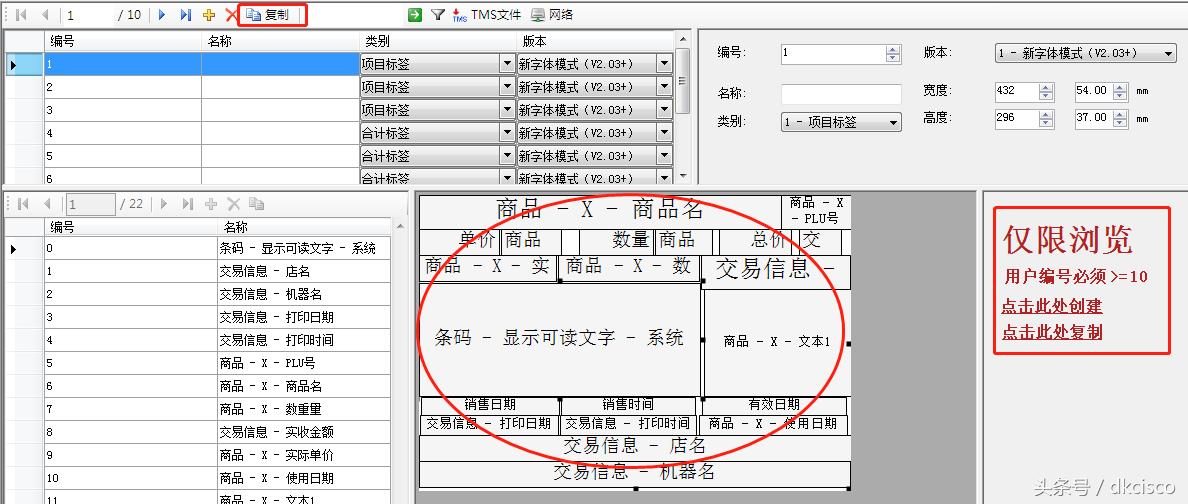Viewport: 1188px width, 504px height.
Task: Click the 复制 copy button in top toolbar
Action: click(x=268, y=14)
